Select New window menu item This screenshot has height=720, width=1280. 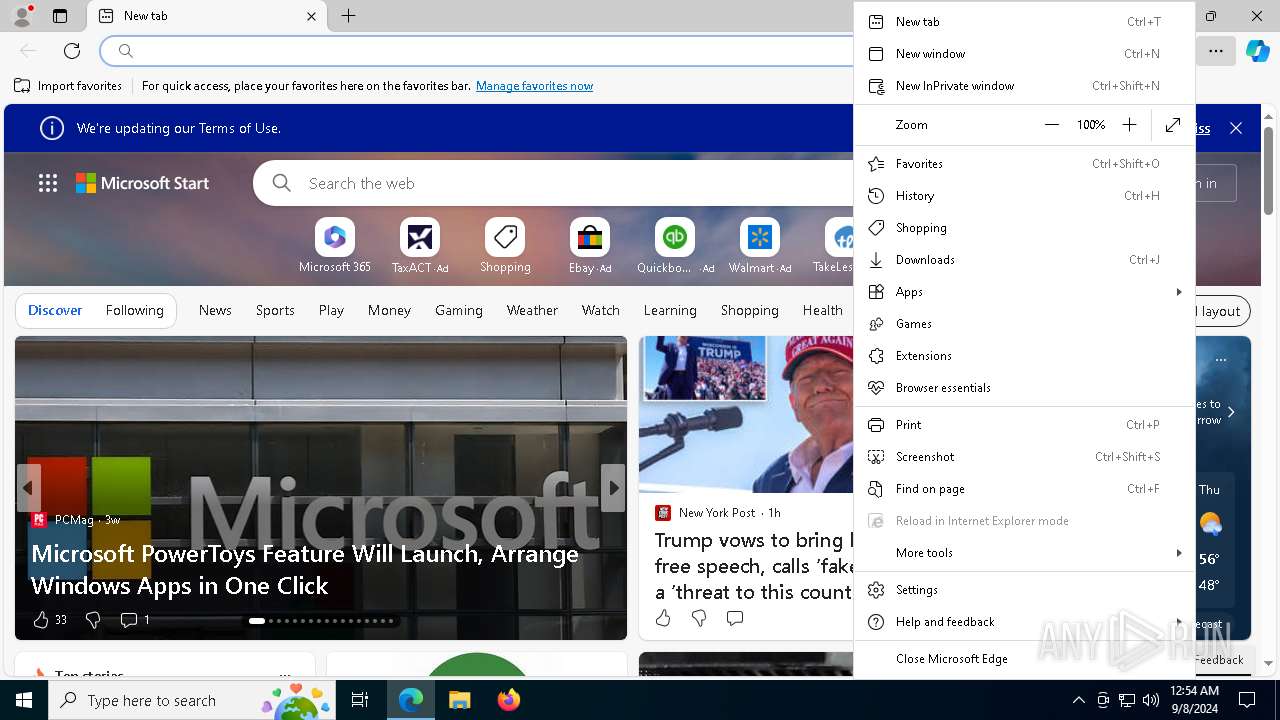[x=1024, y=54]
